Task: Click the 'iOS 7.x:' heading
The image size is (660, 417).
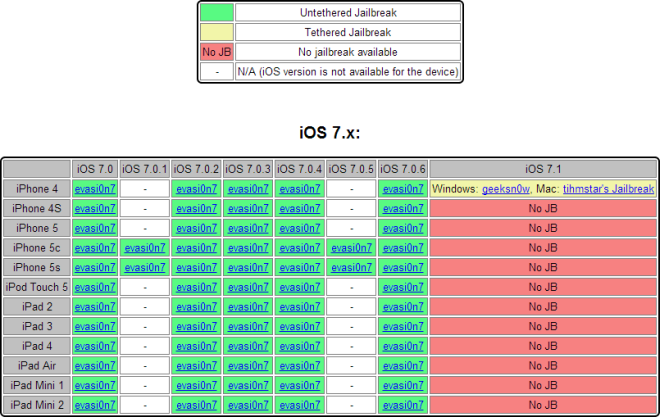Action: (x=330, y=133)
